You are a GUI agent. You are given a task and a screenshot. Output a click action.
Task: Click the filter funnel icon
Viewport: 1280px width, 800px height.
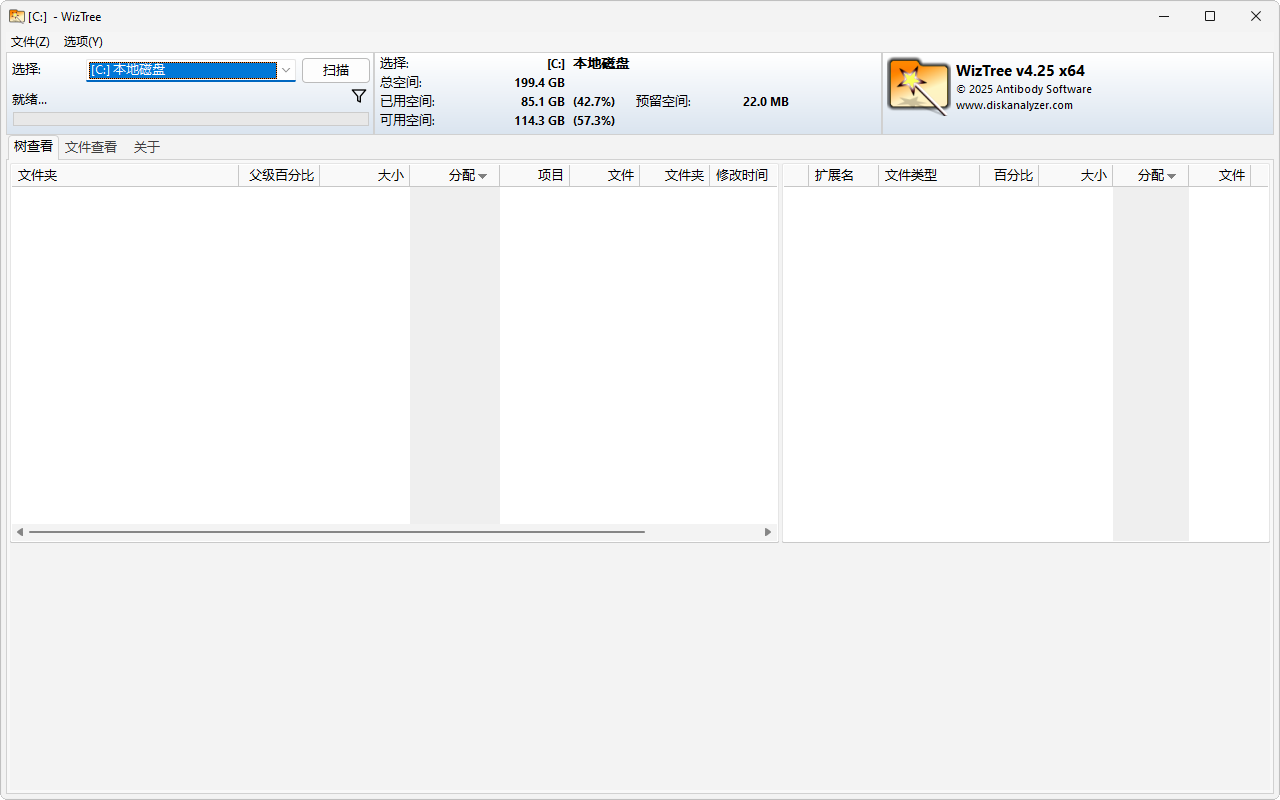(359, 95)
